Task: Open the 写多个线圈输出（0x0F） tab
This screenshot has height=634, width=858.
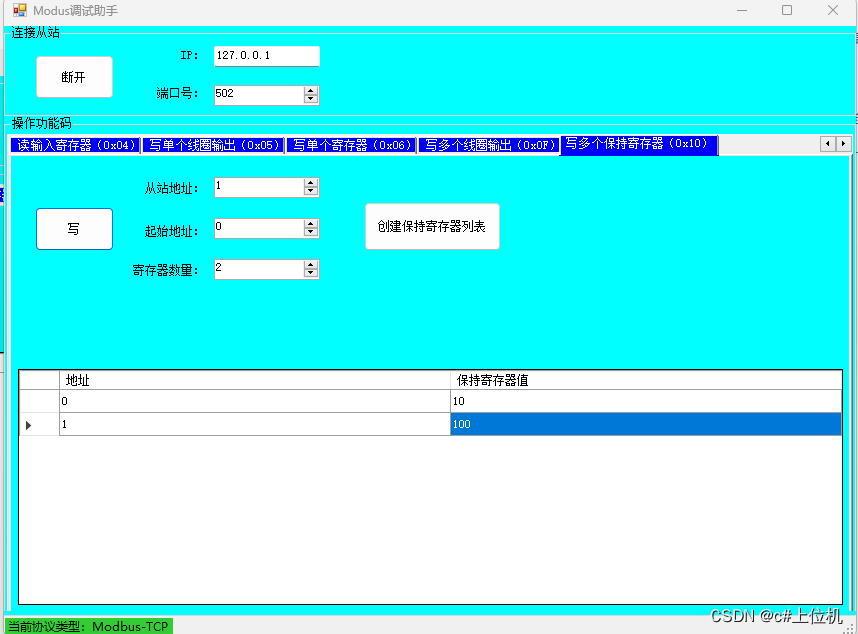Action: point(490,144)
